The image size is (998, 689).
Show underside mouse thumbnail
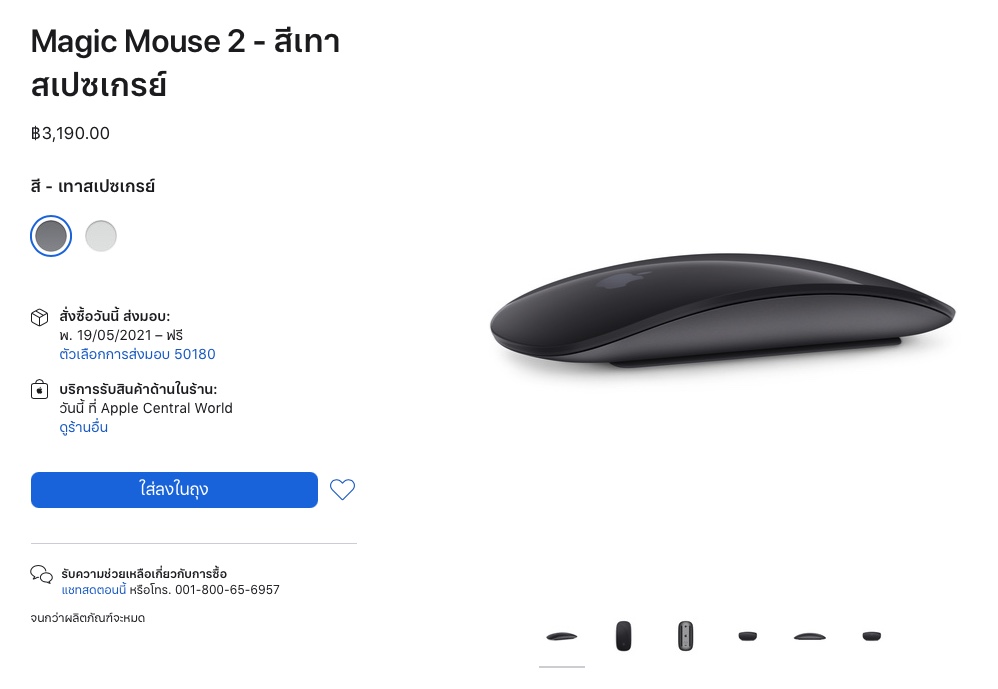tap(685, 636)
